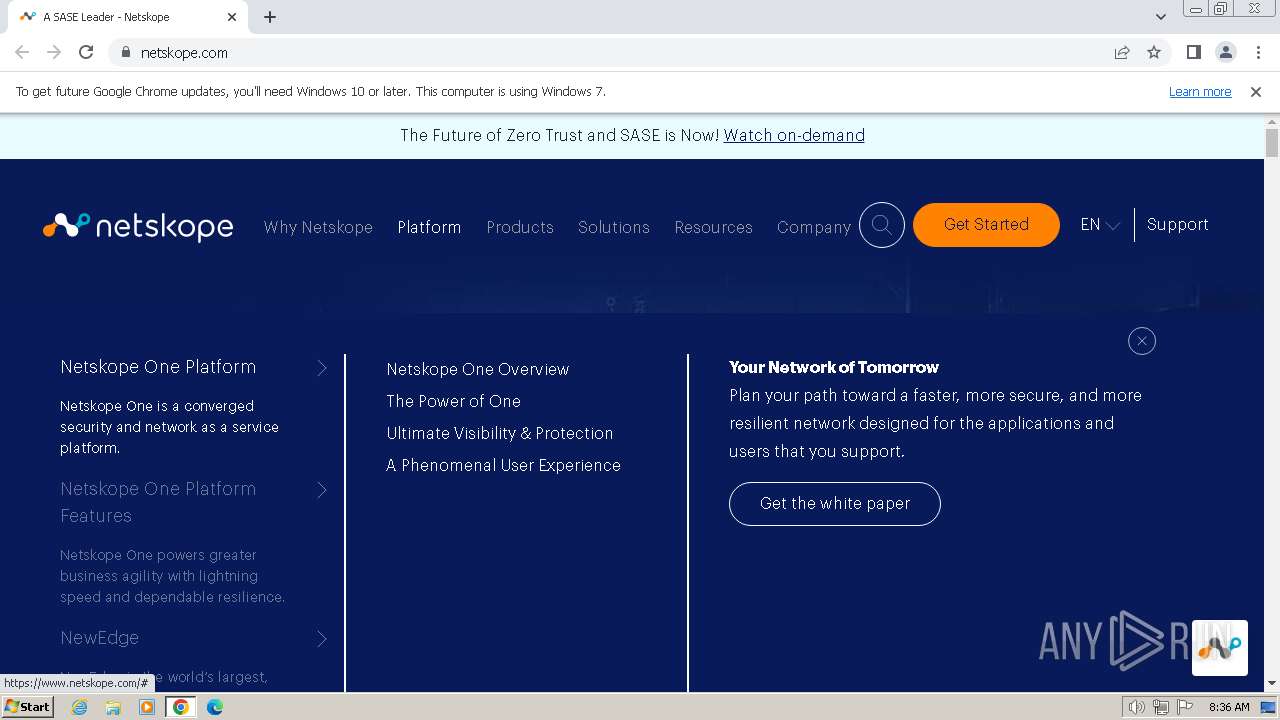
Task: Click the Get Started button
Action: [x=986, y=224]
